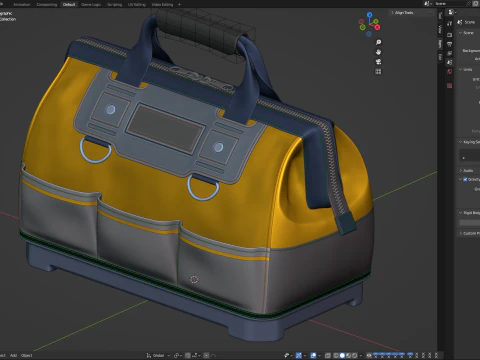
Task: Toggle viewport overlays display
Action: click(313, 355)
